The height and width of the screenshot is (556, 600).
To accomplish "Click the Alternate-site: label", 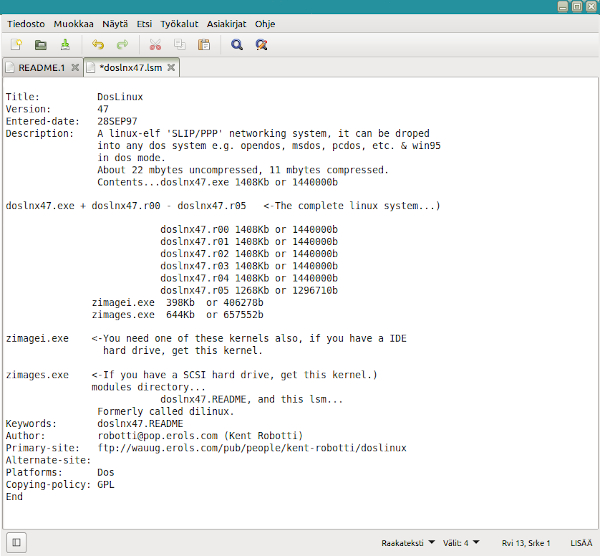I will [x=48, y=460].
